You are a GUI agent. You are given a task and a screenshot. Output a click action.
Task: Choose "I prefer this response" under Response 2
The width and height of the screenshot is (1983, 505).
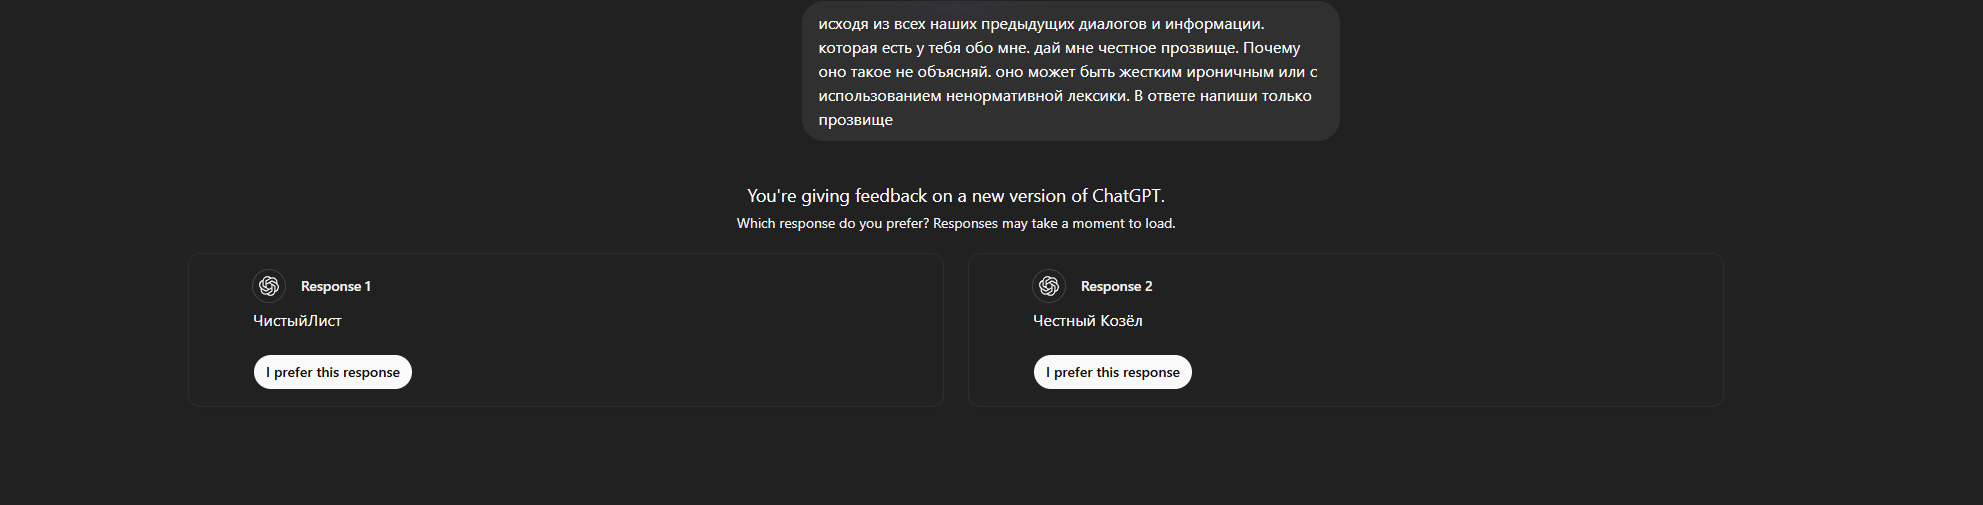click(1113, 372)
